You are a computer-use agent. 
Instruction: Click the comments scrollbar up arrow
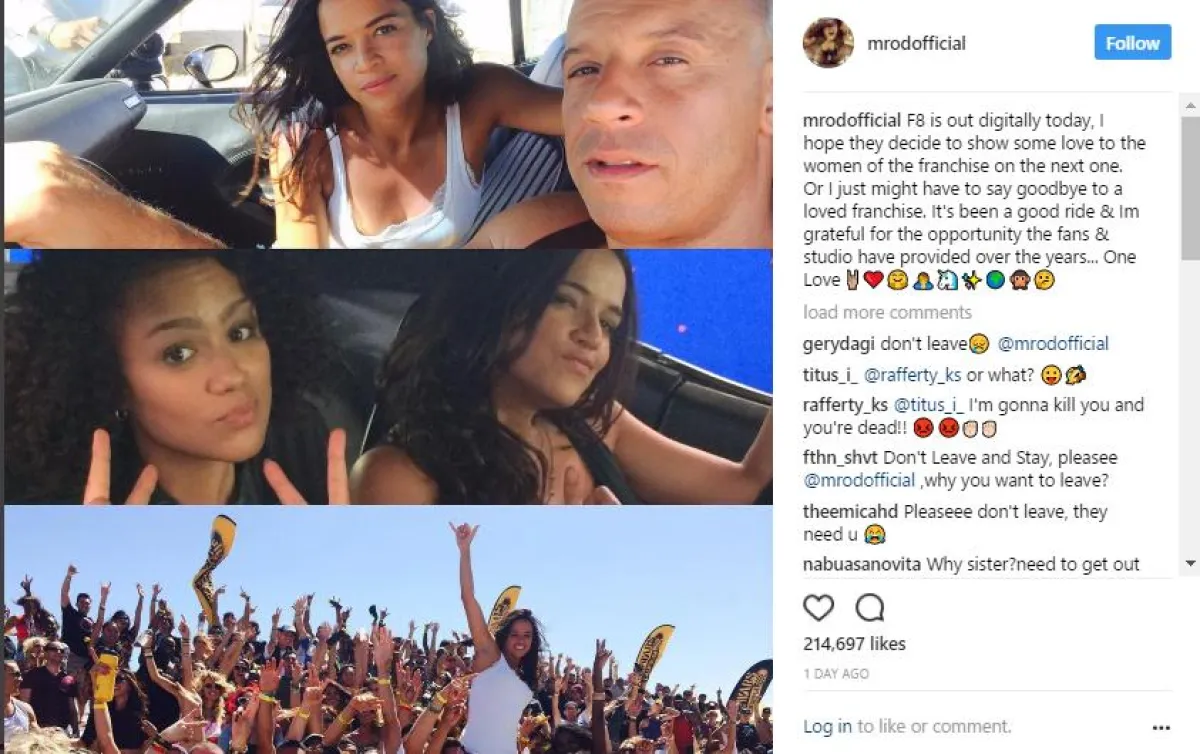coord(1190,104)
